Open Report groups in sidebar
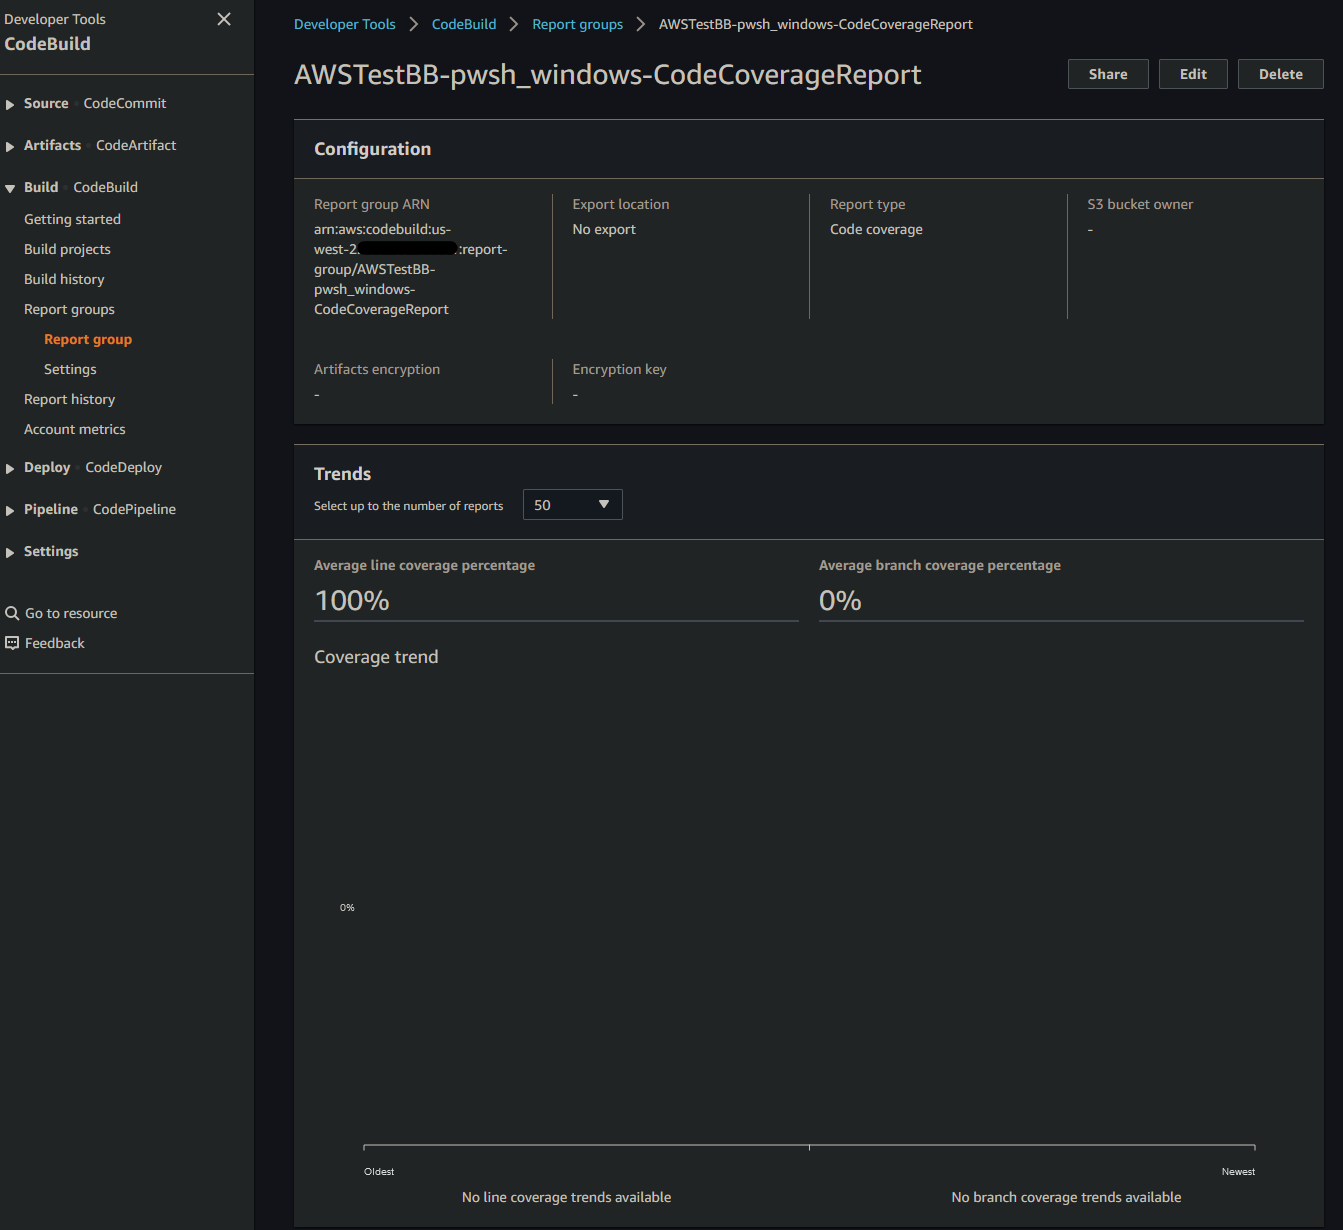Image resolution: width=1343 pixels, height=1230 pixels. coord(69,309)
